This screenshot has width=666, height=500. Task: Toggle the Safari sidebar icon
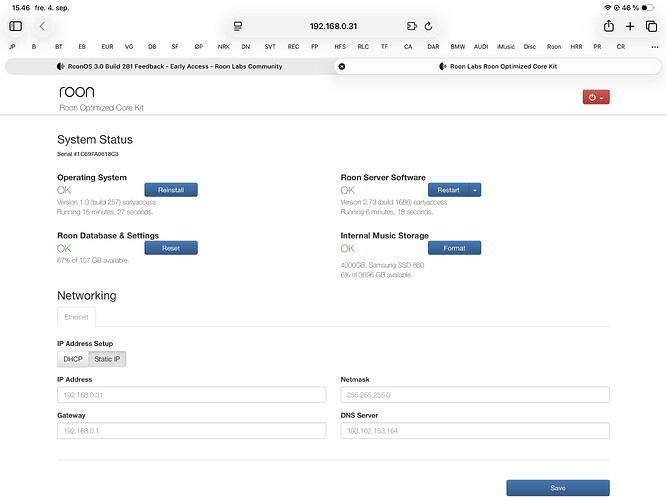pyautogui.click(x=16, y=26)
